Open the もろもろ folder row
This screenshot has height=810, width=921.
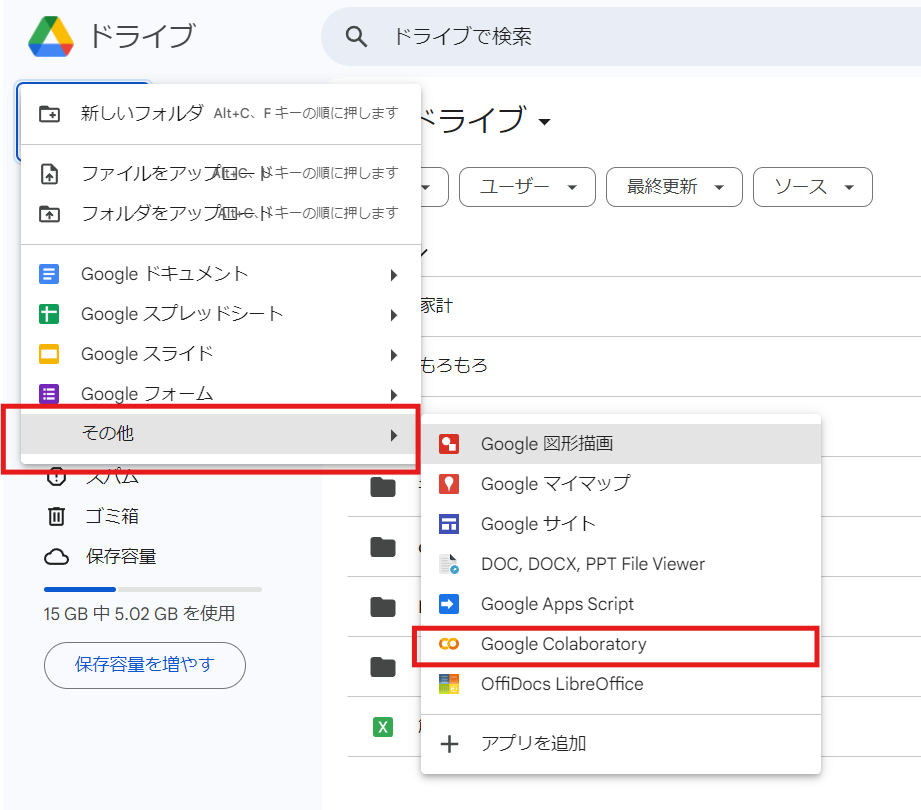(x=671, y=366)
